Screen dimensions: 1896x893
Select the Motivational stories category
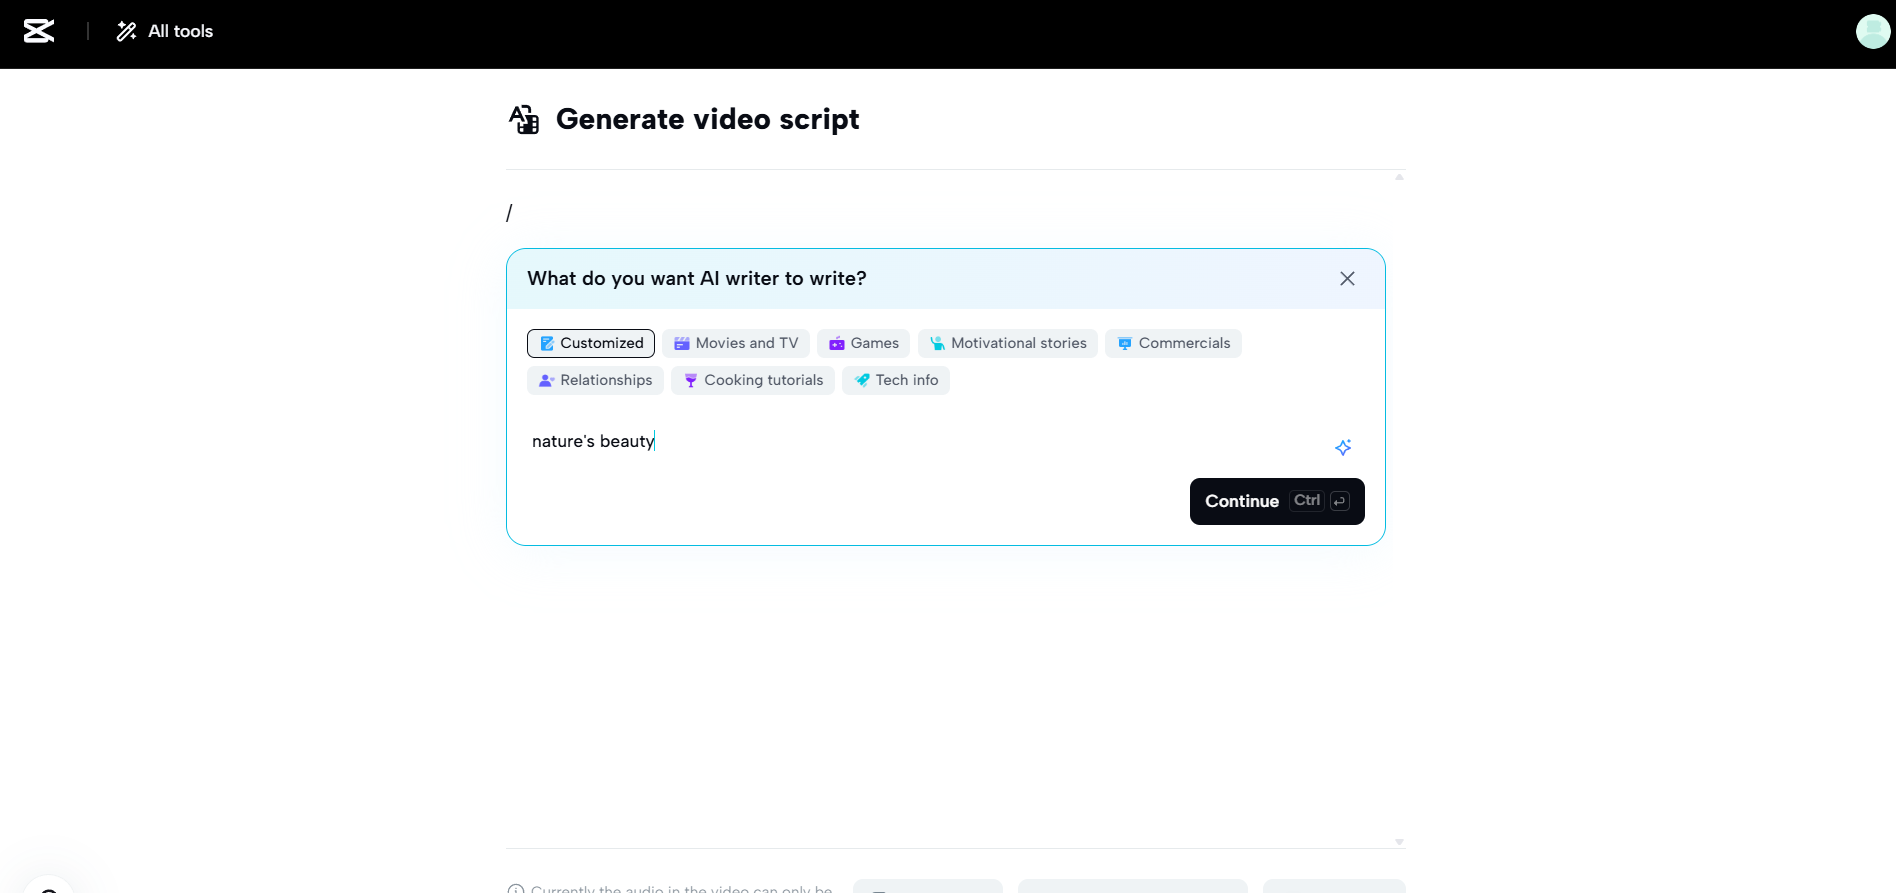[x=1008, y=343]
